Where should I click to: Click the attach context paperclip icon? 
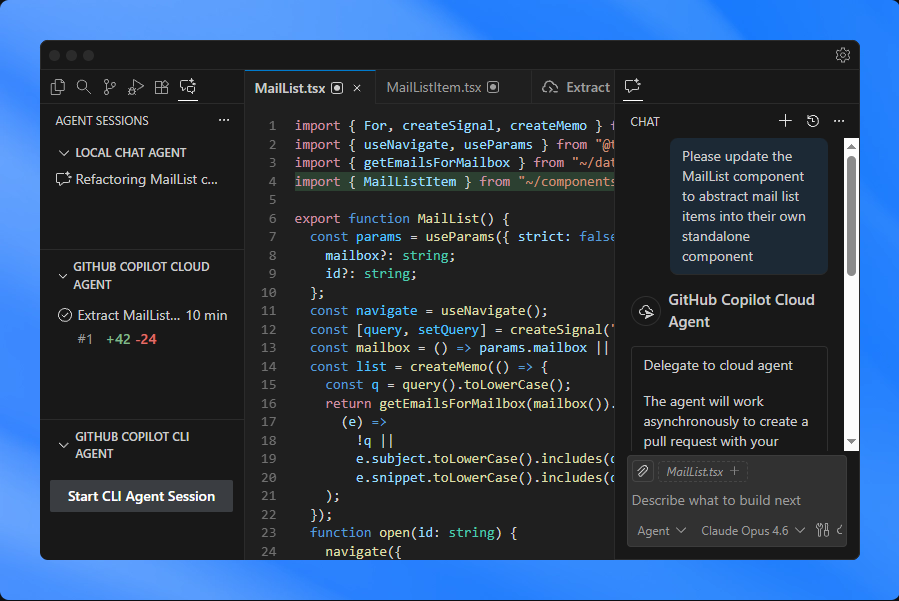[643, 471]
